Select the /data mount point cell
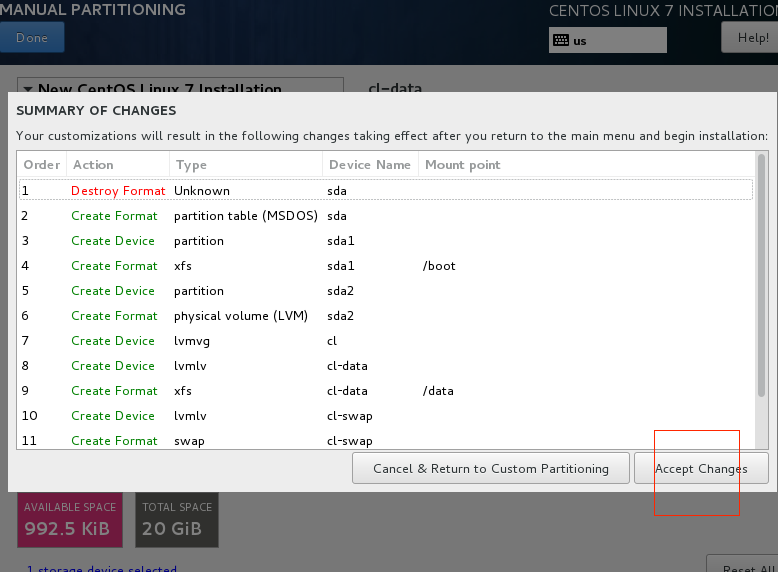The width and height of the screenshot is (778, 572). 438,391
